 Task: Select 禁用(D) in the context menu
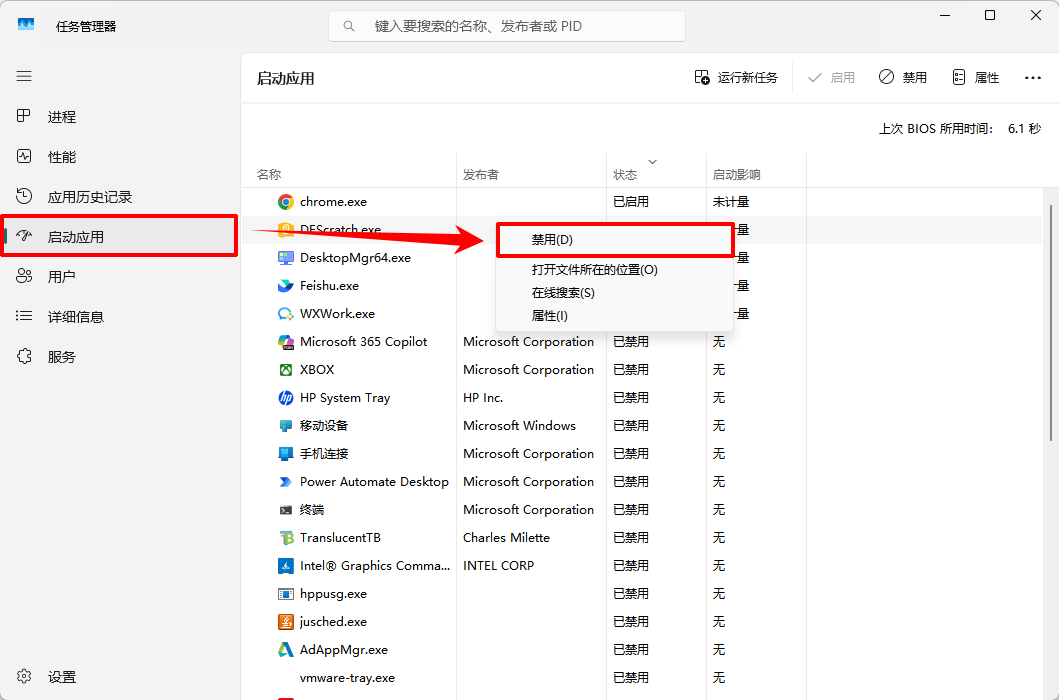(x=615, y=240)
